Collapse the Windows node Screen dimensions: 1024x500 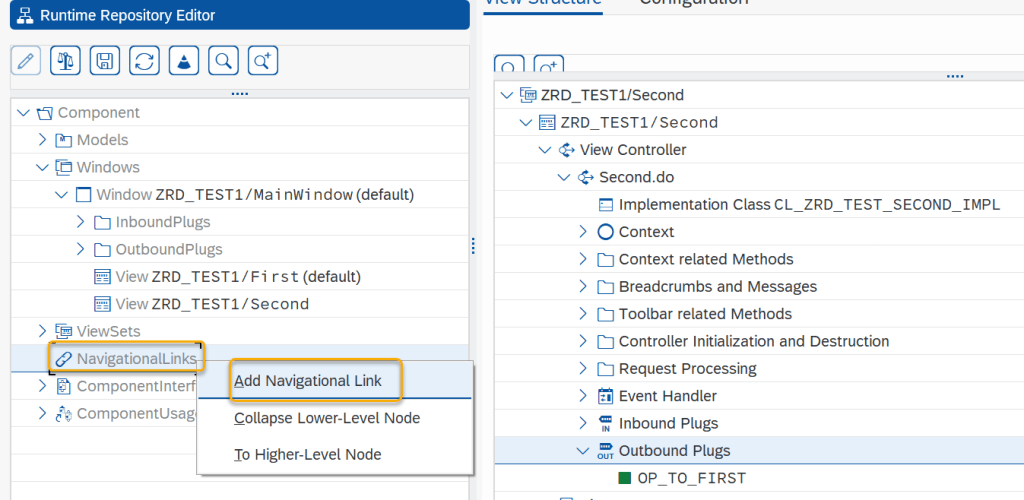click(x=43, y=167)
